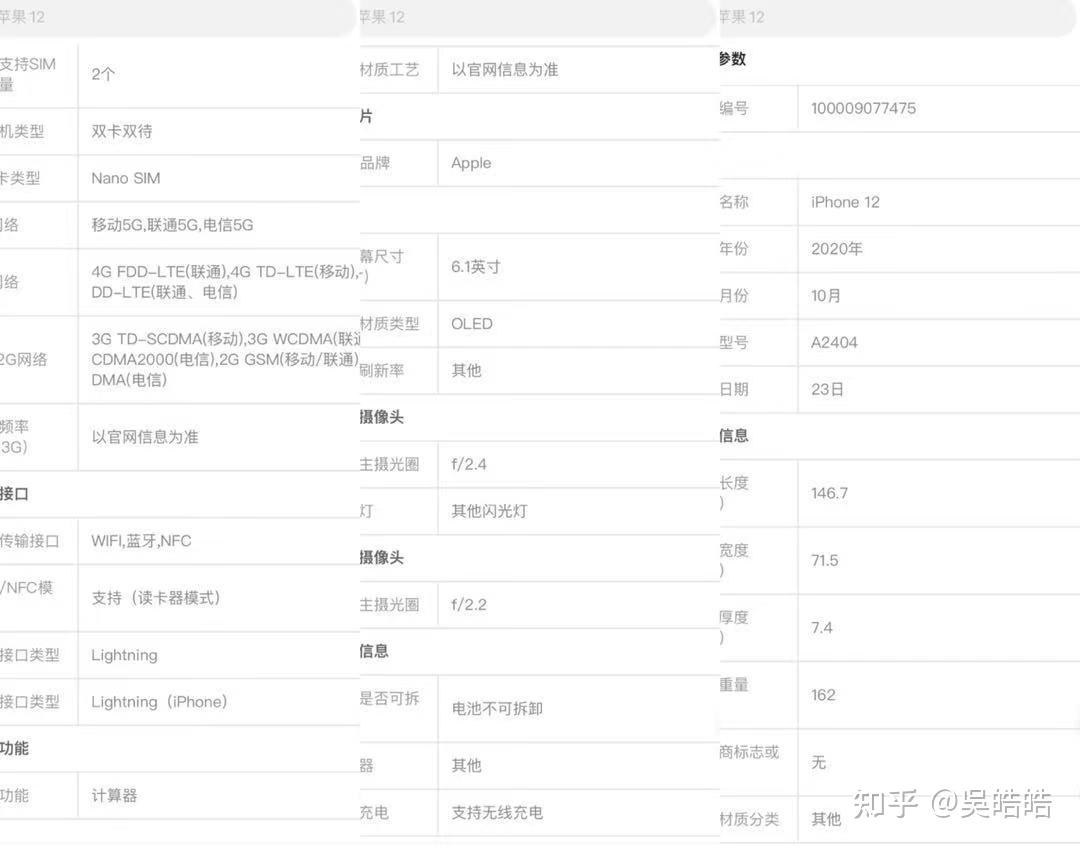The image size is (1080, 848).
Task: Click 以官网信息为准 in the 材质工艺 row
Action: [505, 70]
